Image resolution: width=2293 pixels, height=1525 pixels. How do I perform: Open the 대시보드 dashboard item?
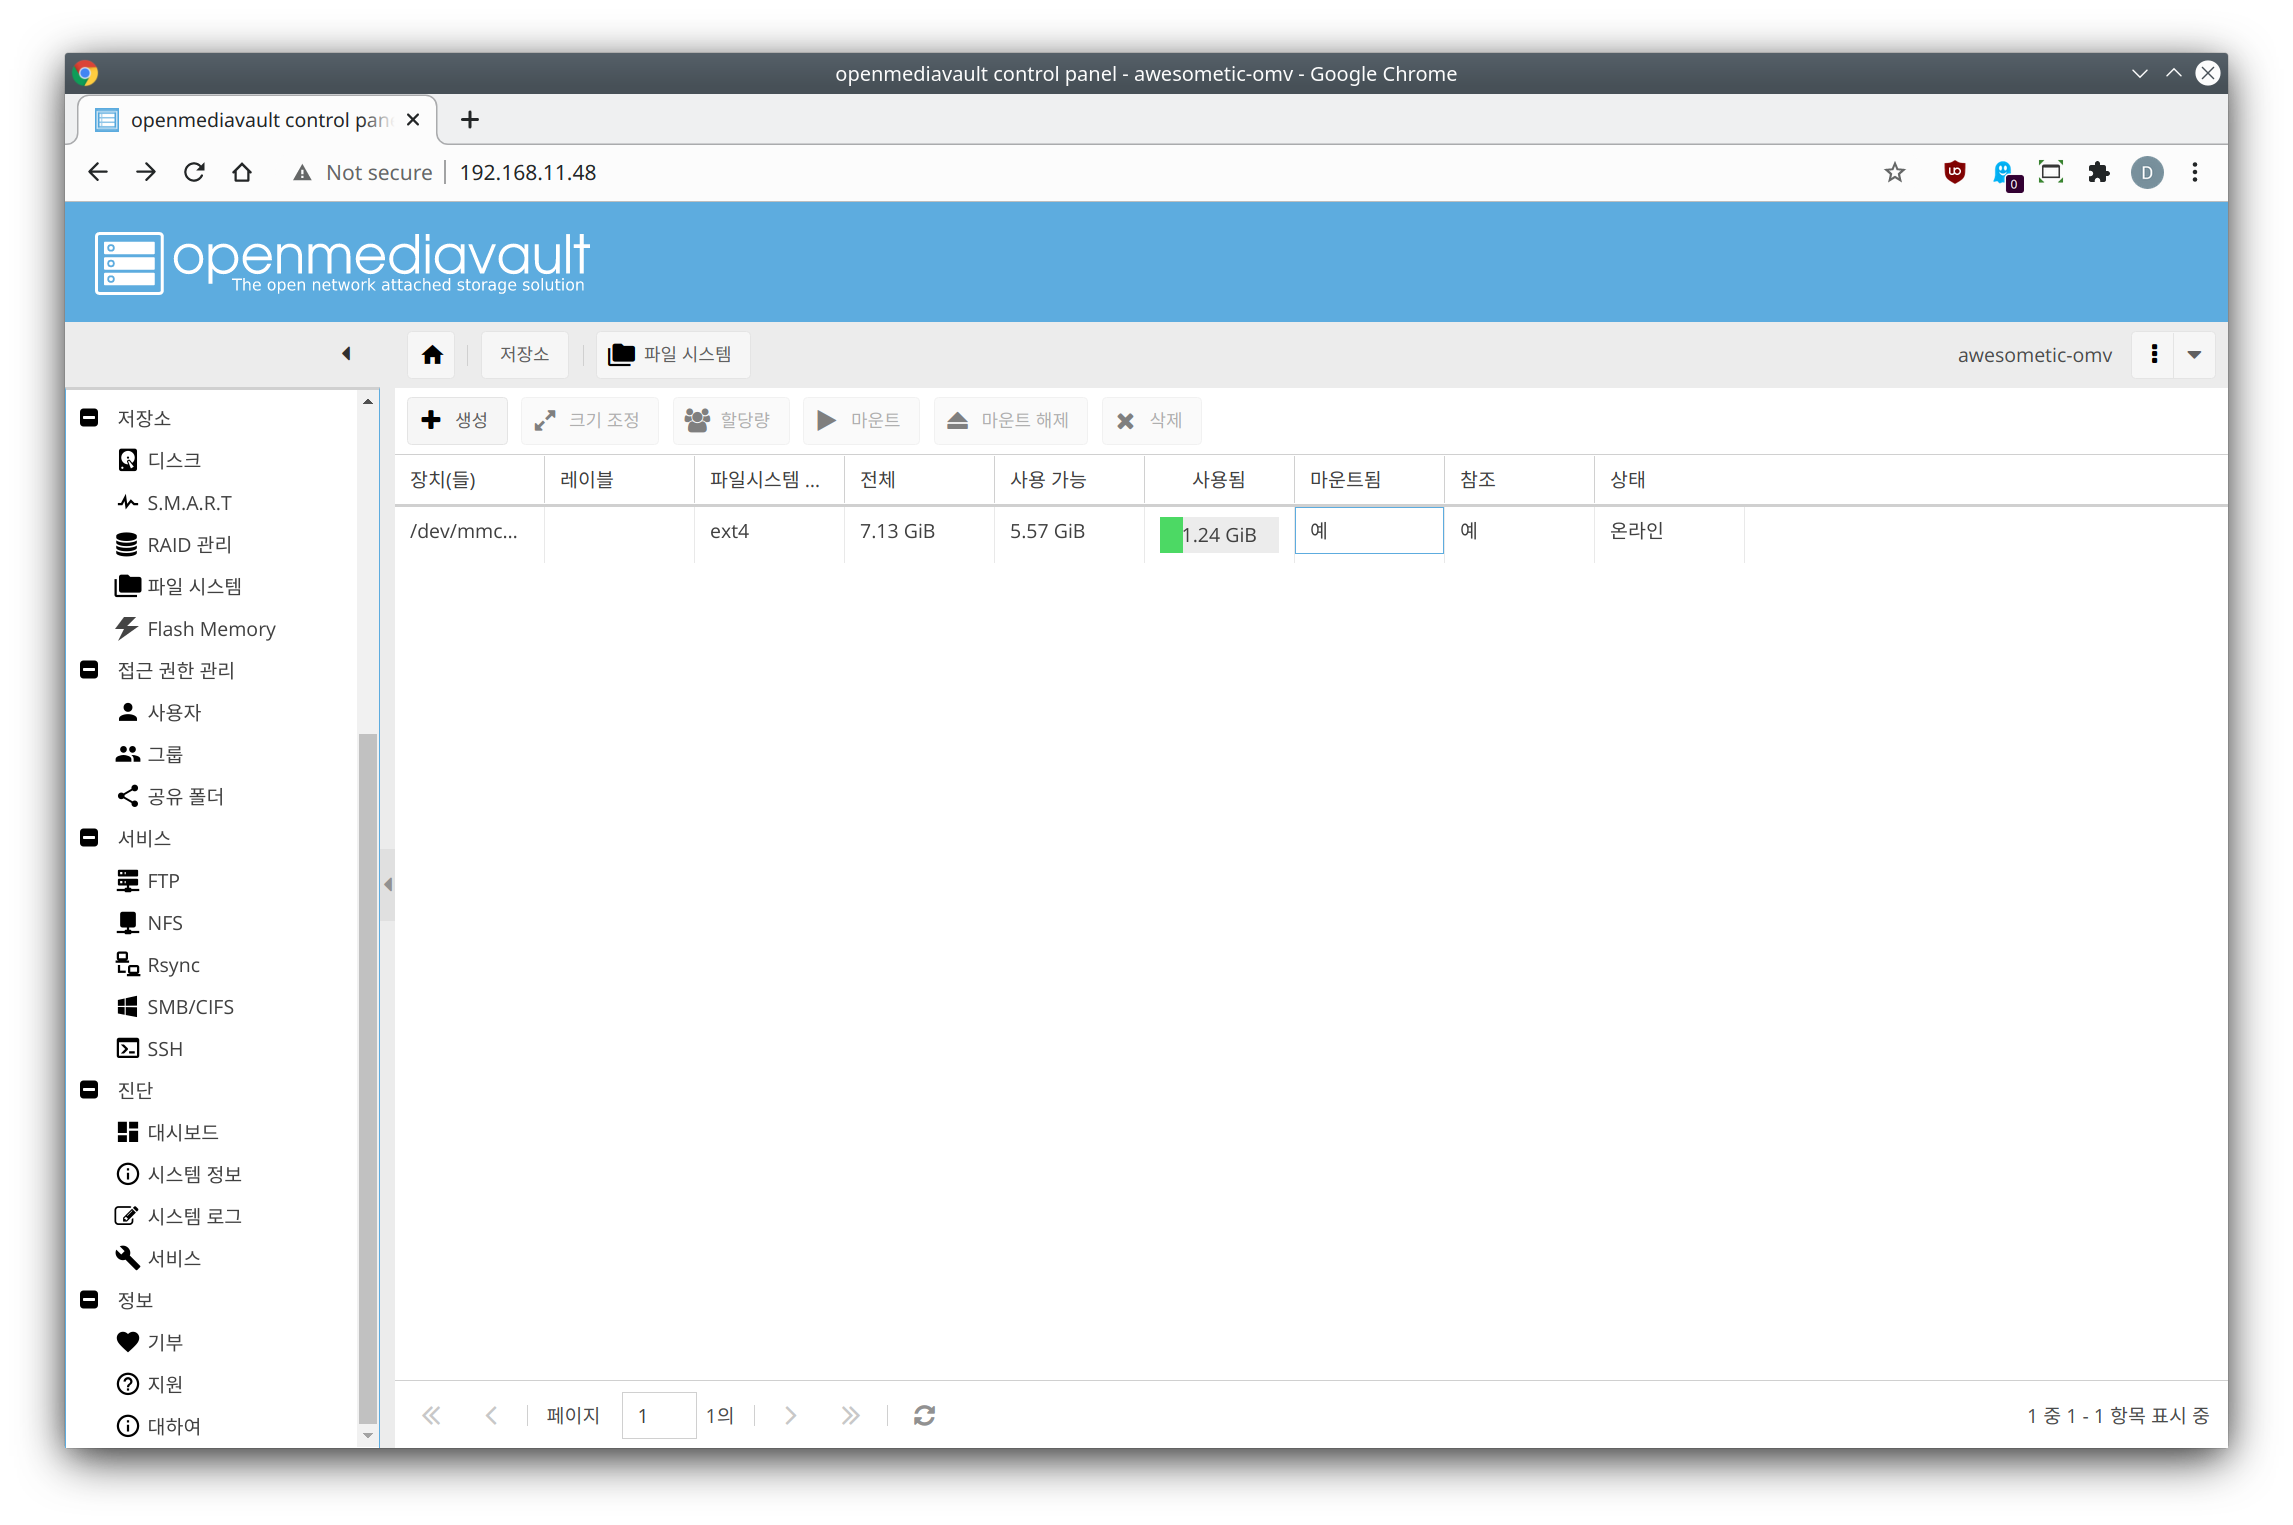tap(182, 1132)
